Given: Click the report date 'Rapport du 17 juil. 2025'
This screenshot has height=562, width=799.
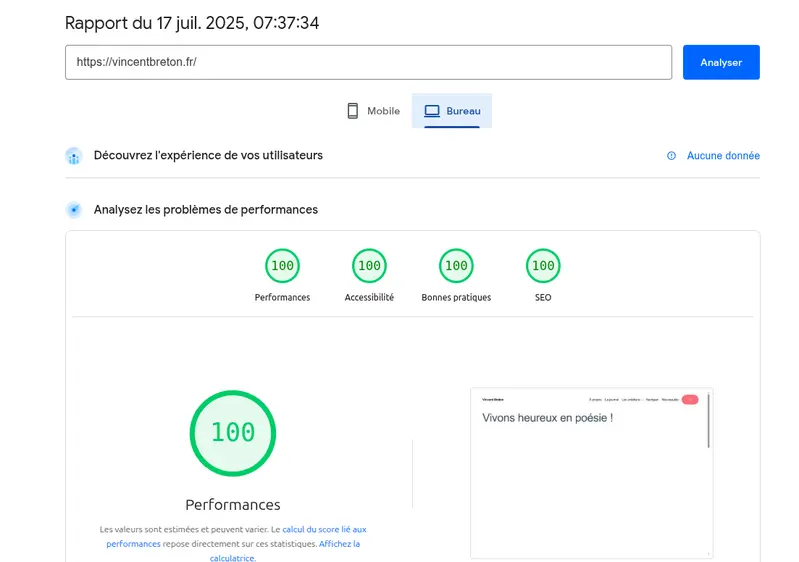Looking at the screenshot, I should click(156, 23).
